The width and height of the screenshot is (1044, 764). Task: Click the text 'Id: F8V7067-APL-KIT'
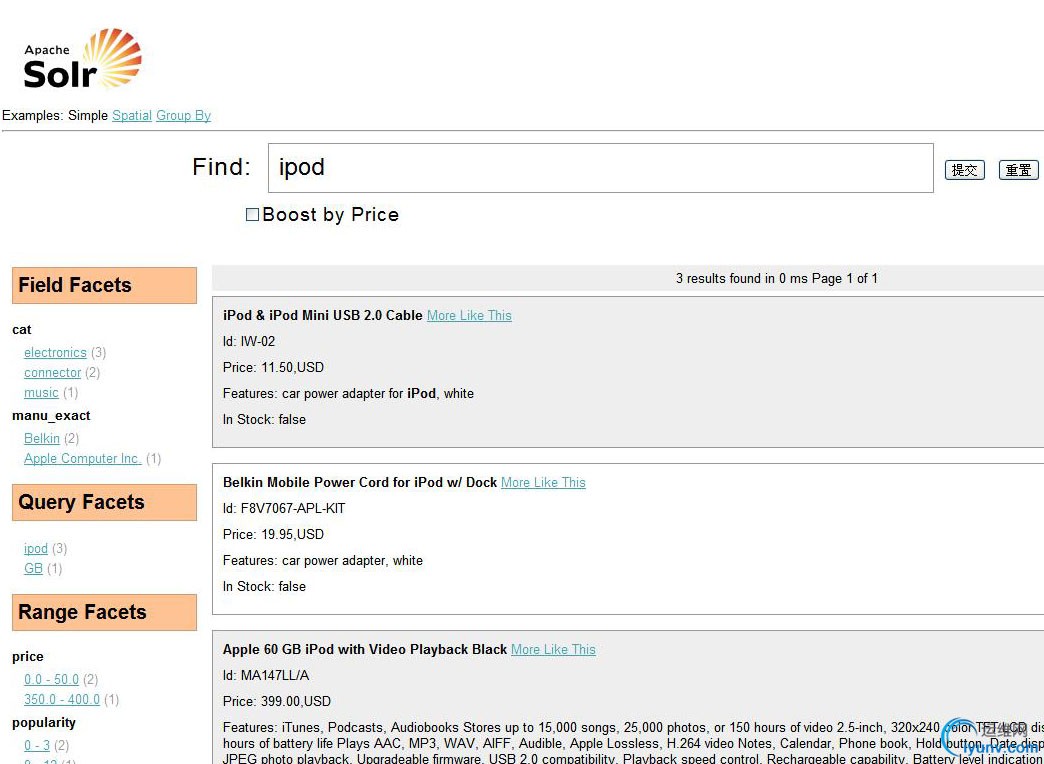point(284,508)
